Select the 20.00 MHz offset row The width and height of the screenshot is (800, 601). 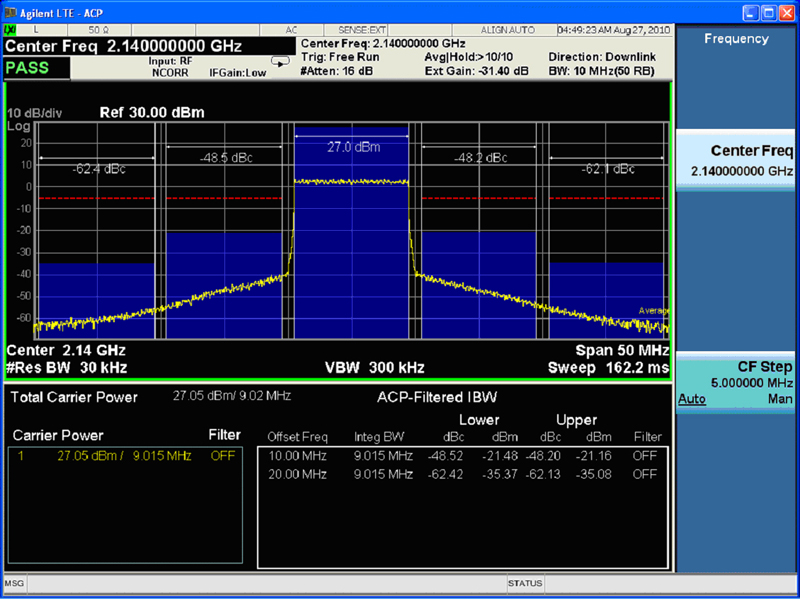pos(461,474)
